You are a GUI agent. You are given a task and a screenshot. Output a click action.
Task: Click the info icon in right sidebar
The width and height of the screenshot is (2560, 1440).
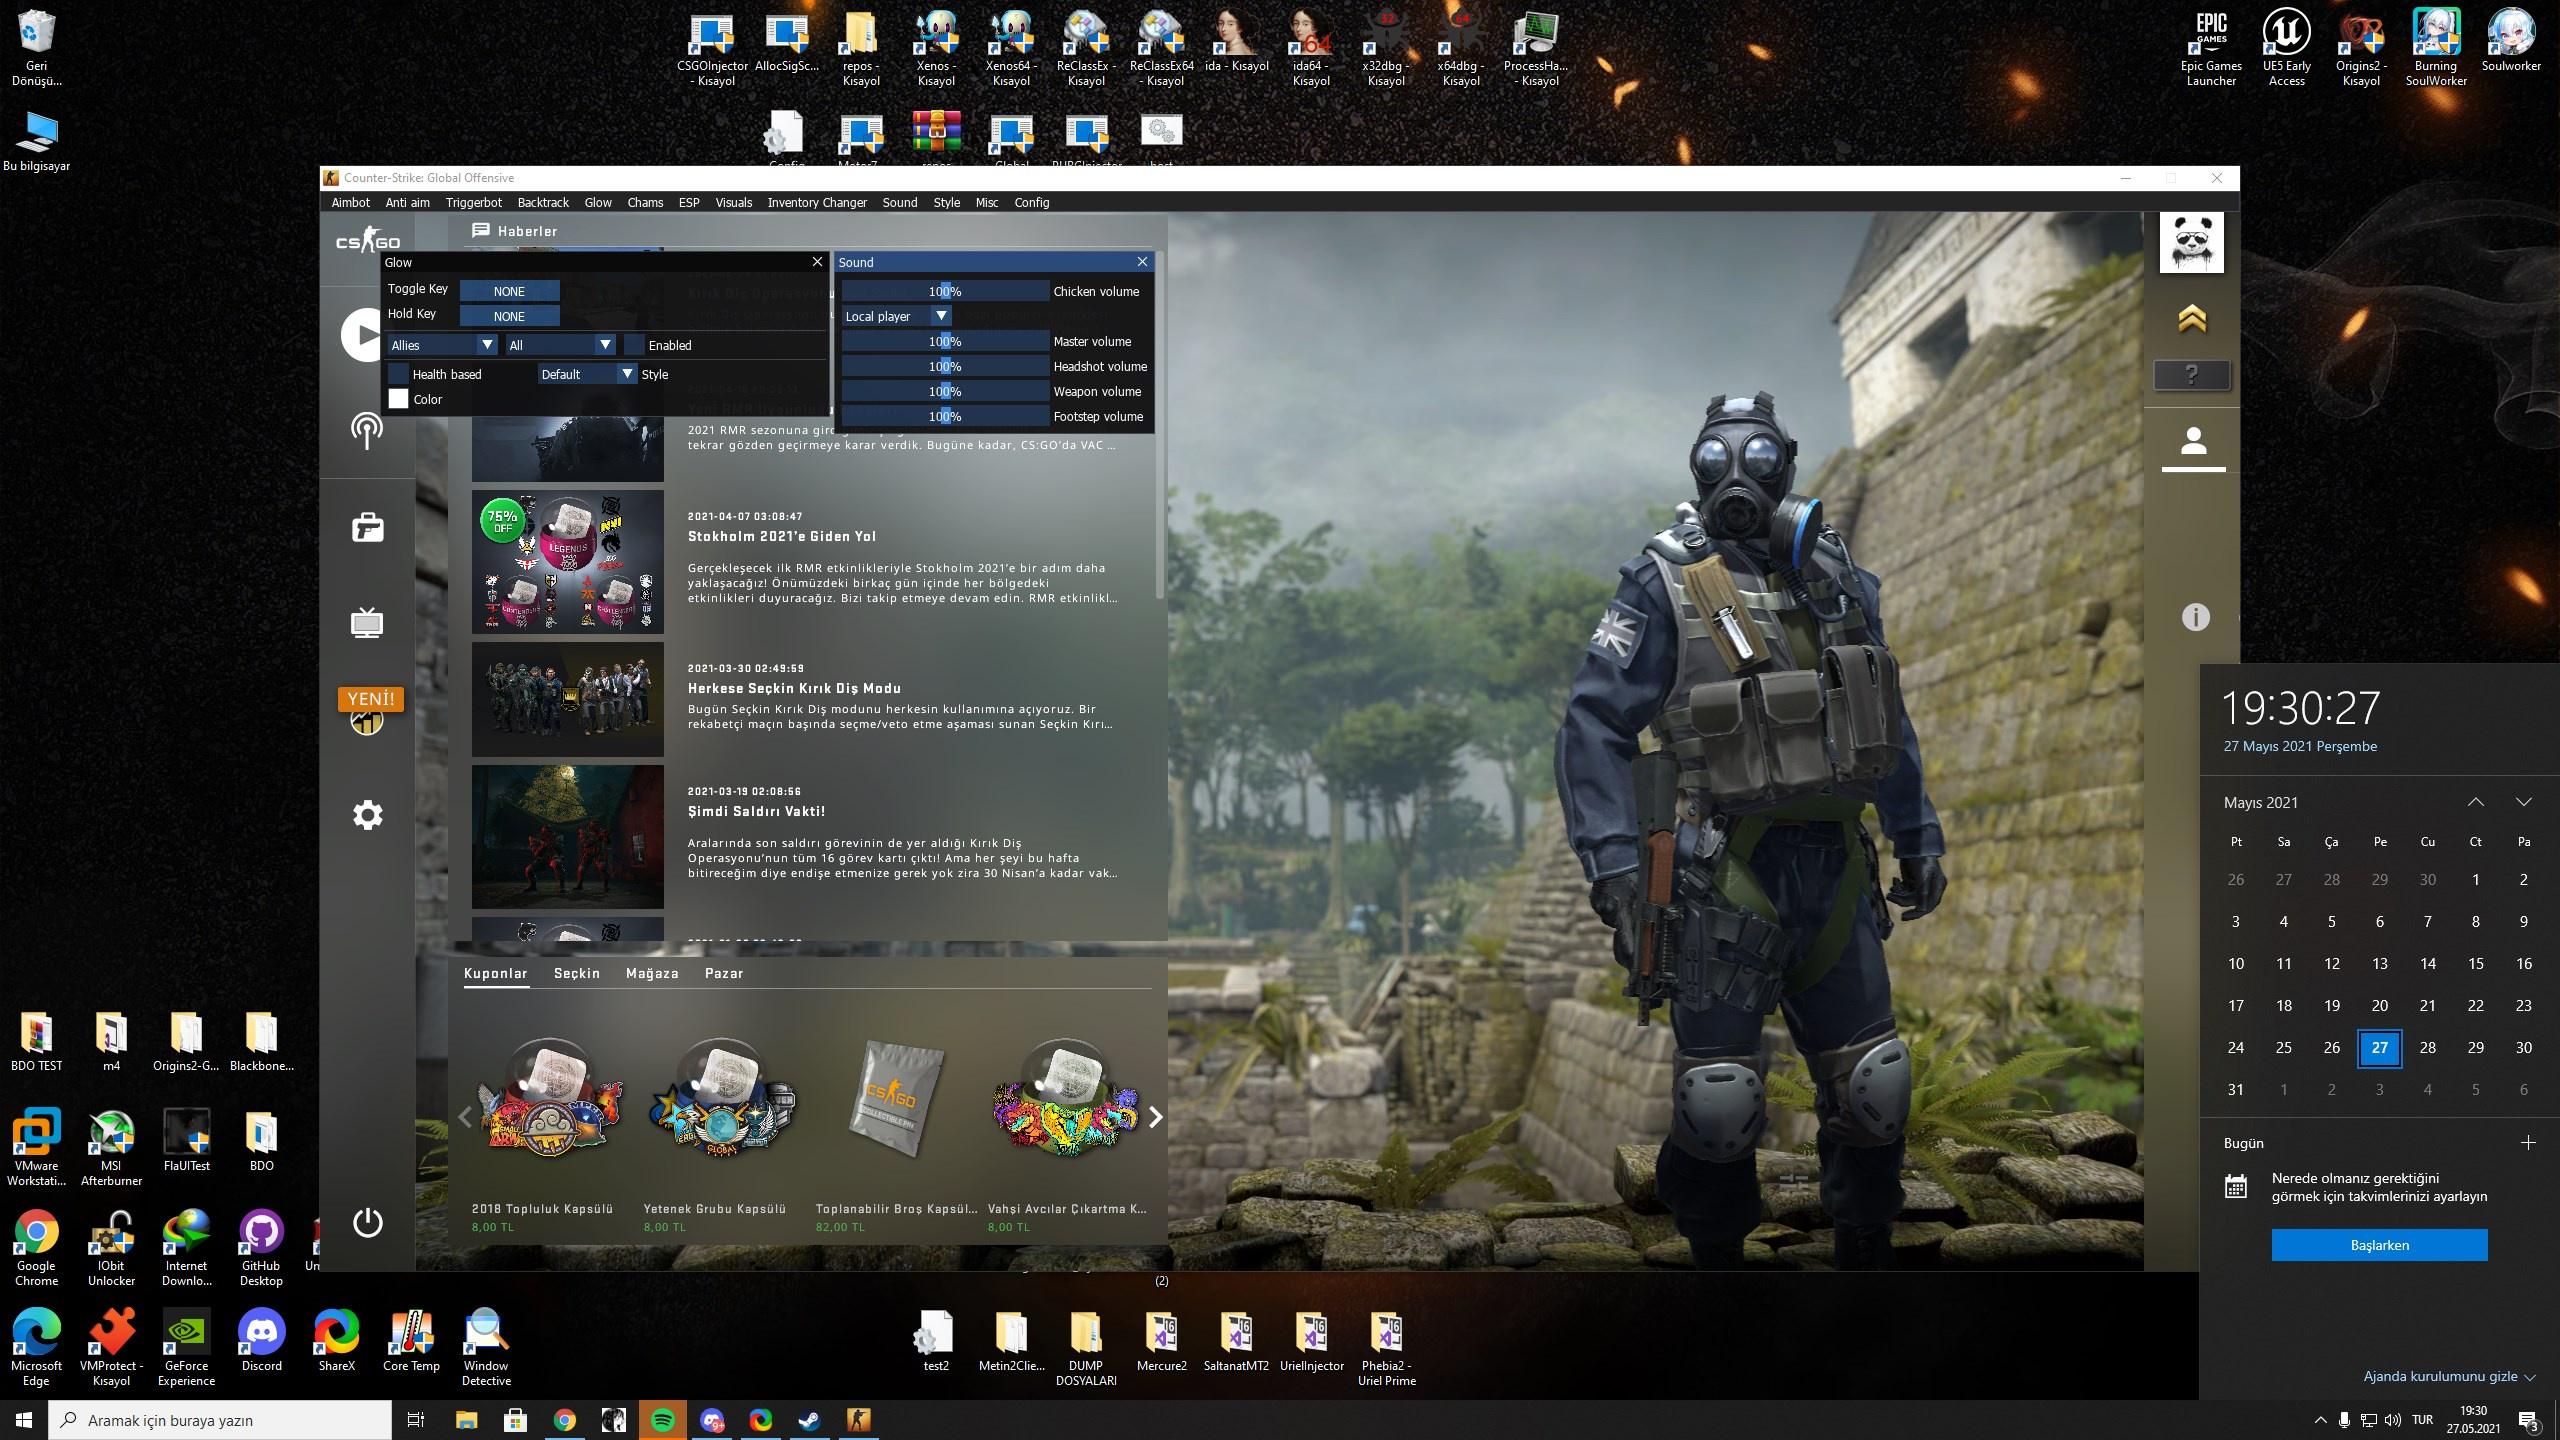(x=2195, y=617)
